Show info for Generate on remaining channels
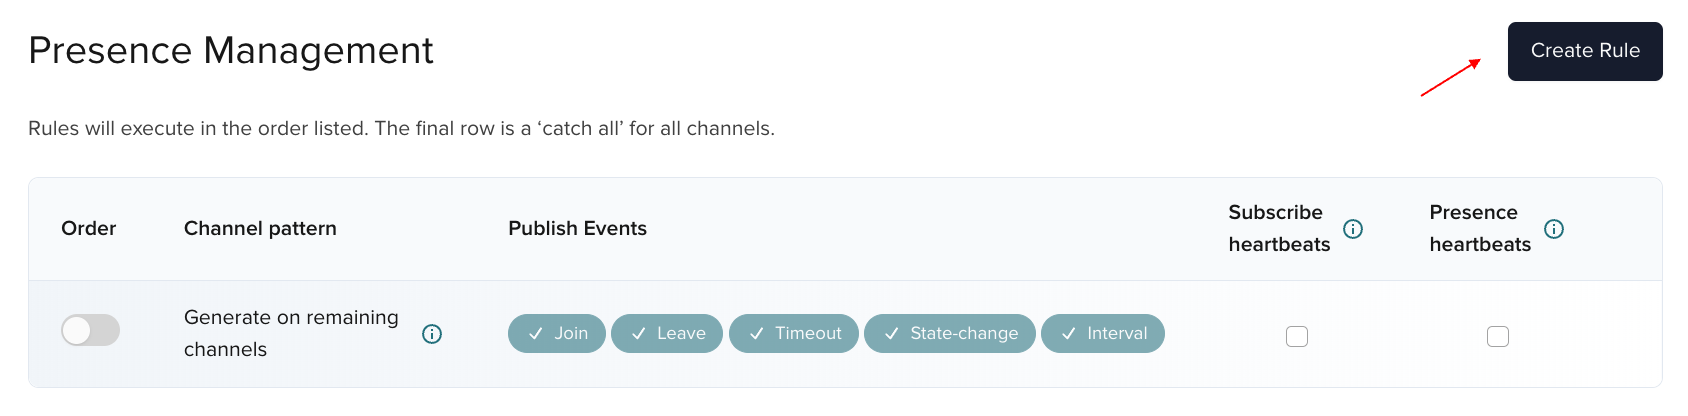This screenshot has width=1688, height=416. point(432,334)
